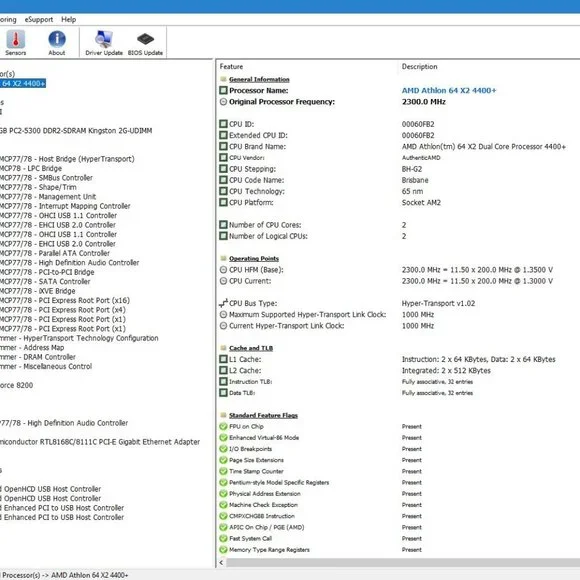Click the CPU ID row icon

tap(223, 124)
